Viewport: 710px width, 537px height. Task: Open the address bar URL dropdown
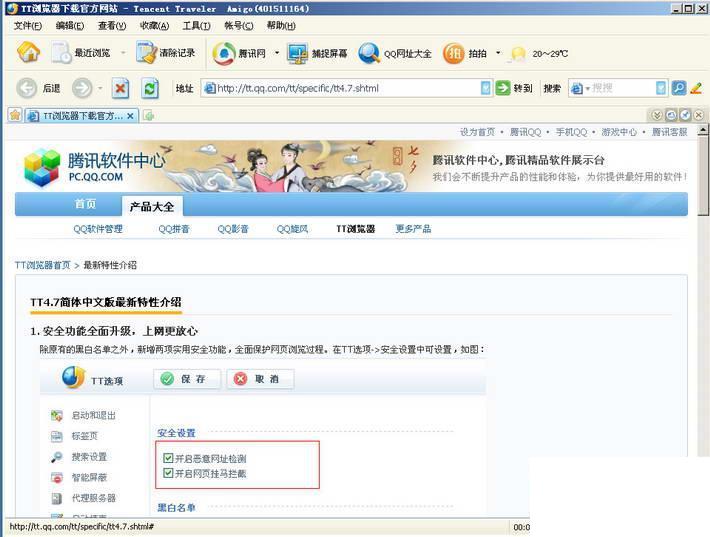485,88
